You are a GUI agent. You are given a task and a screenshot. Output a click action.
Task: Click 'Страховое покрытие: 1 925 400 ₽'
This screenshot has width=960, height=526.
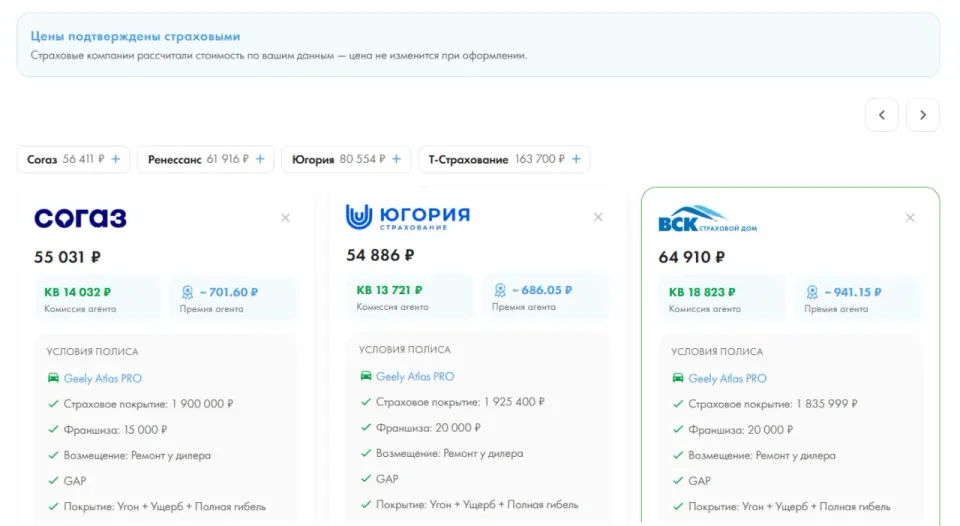460,402
